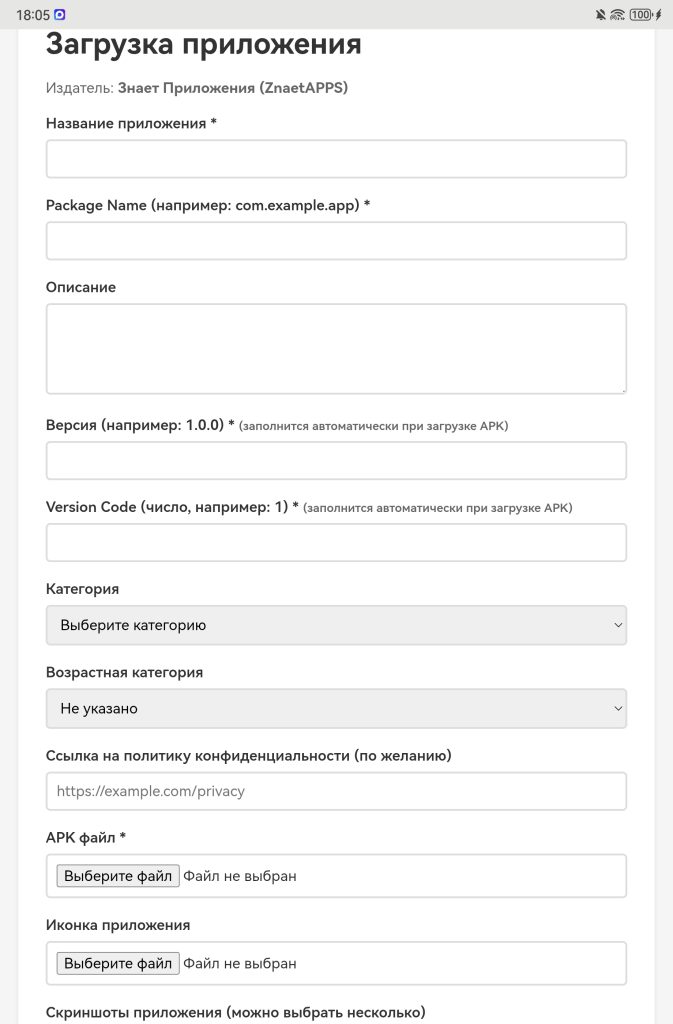Click into the Package Name field
The width and height of the screenshot is (673, 1024).
coord(336,241)
